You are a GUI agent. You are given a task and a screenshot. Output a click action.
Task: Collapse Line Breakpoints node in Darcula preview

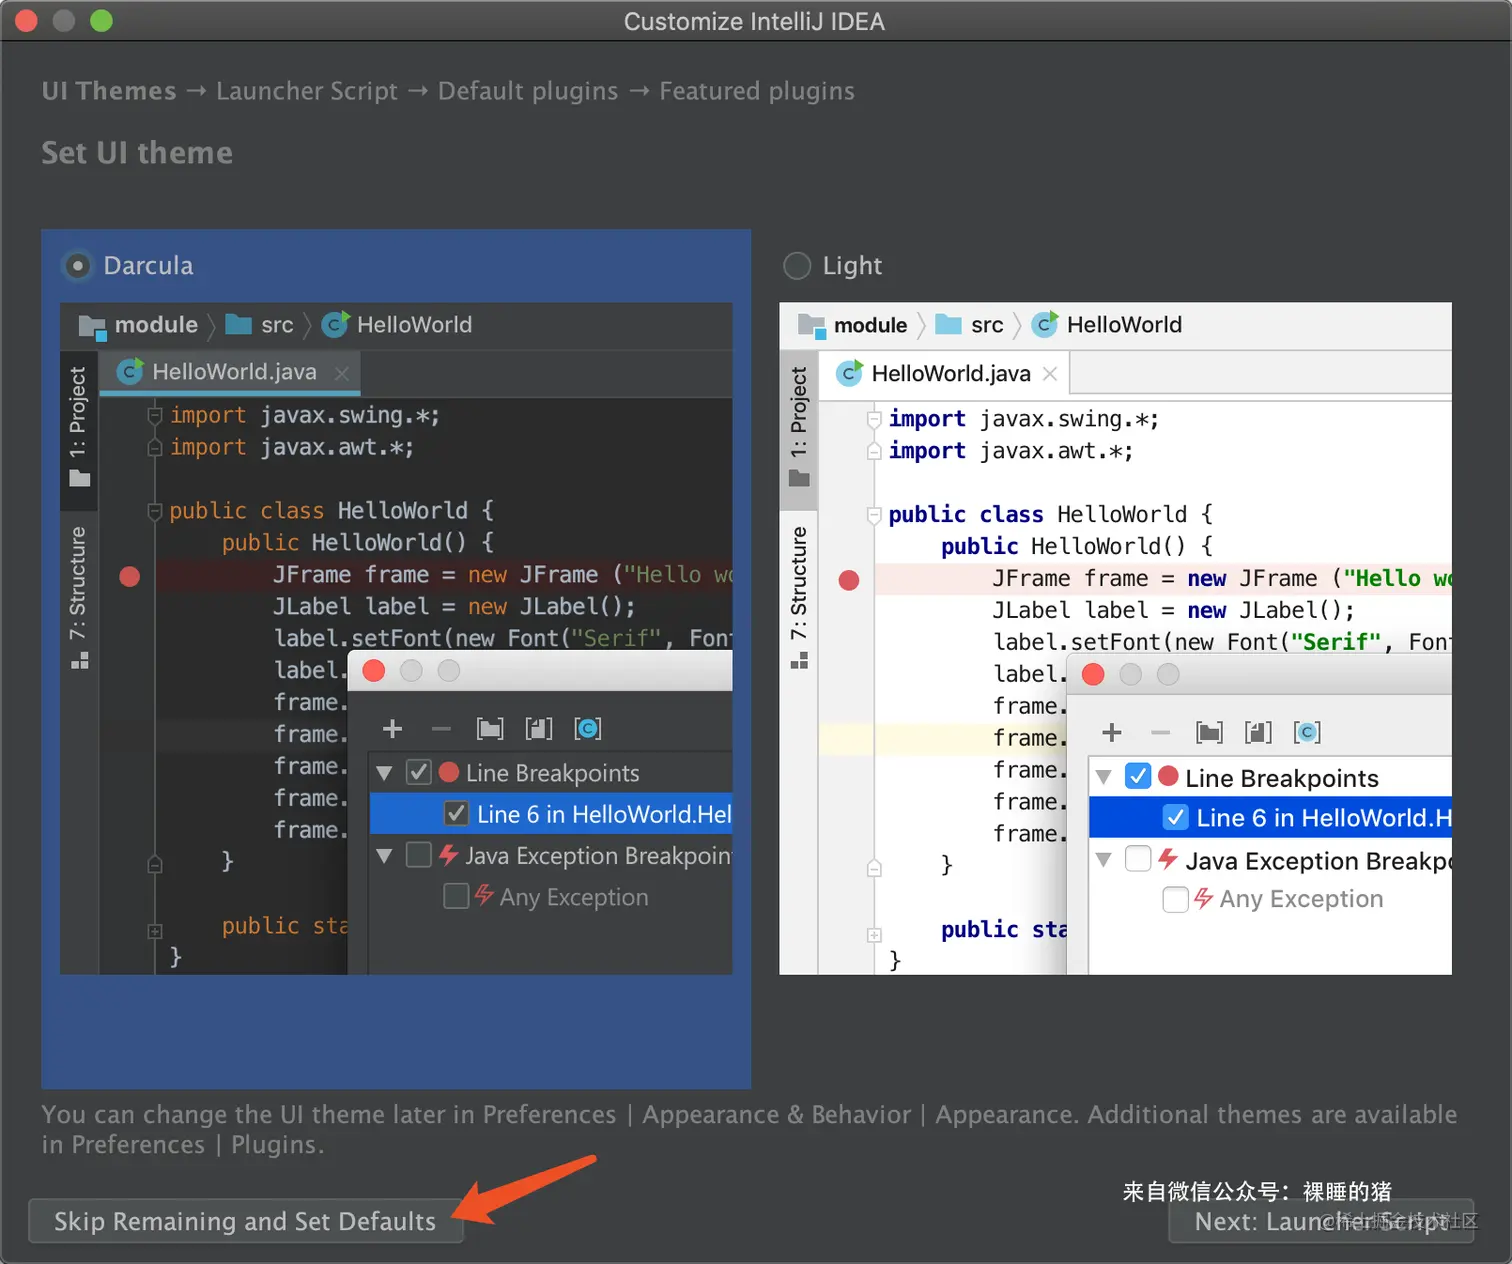384,773
